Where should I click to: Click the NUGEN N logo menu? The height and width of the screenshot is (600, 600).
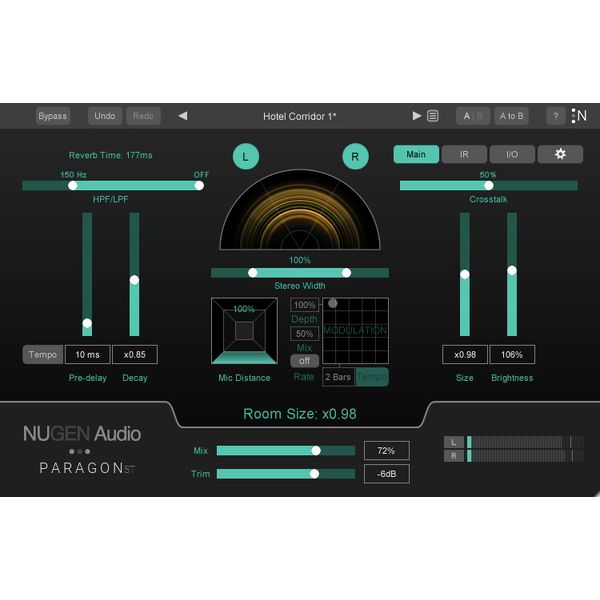pos(579,116)
